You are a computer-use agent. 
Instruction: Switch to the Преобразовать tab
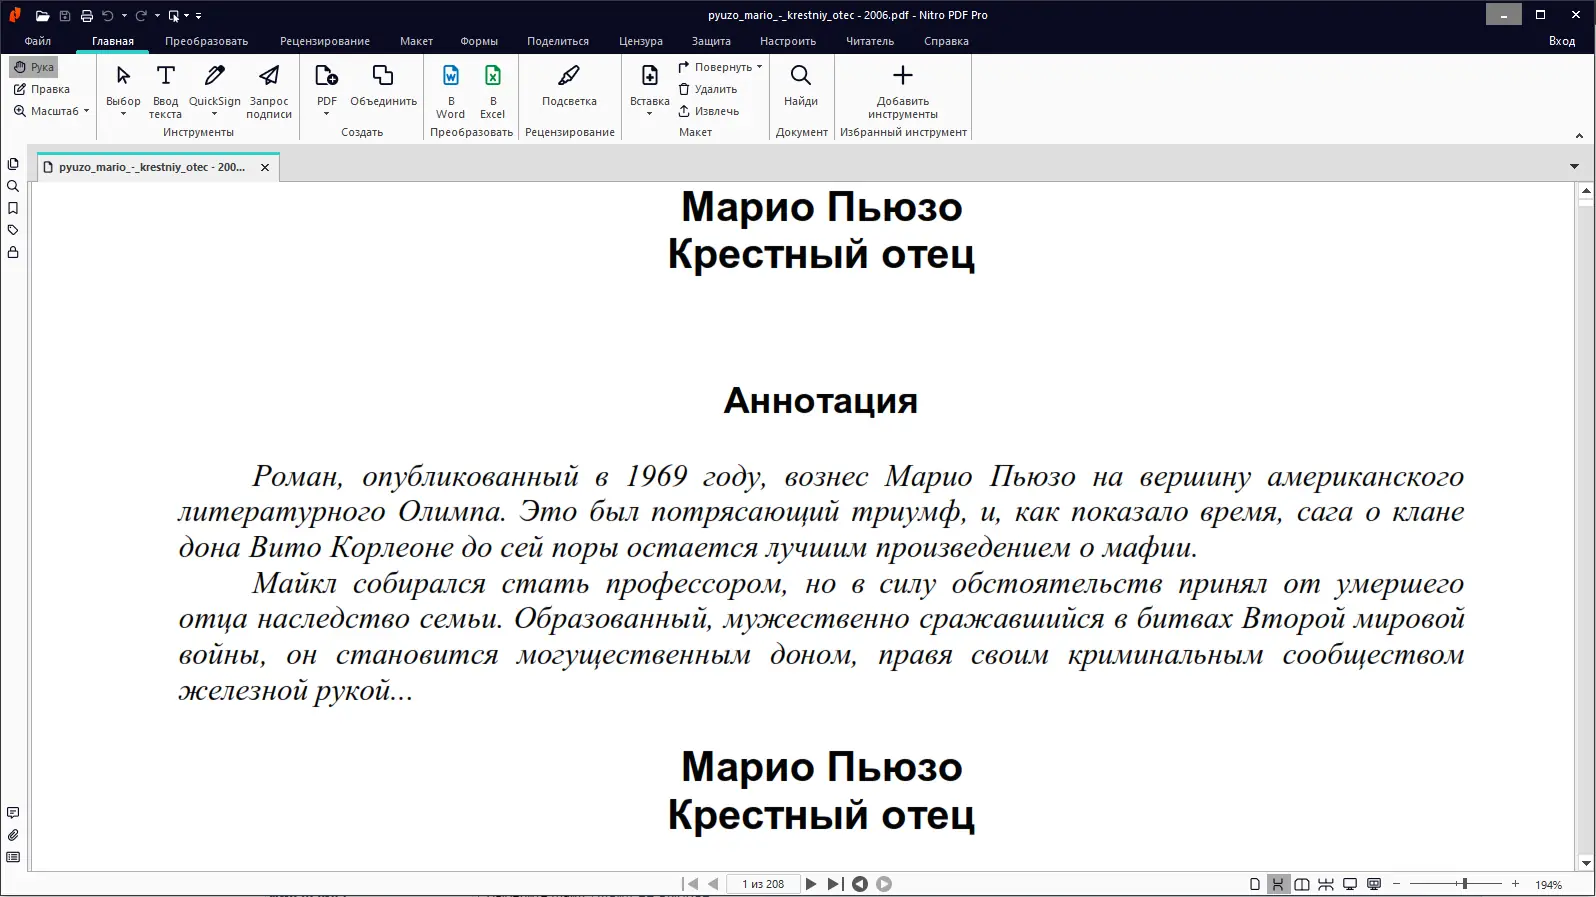coord(206,41)
